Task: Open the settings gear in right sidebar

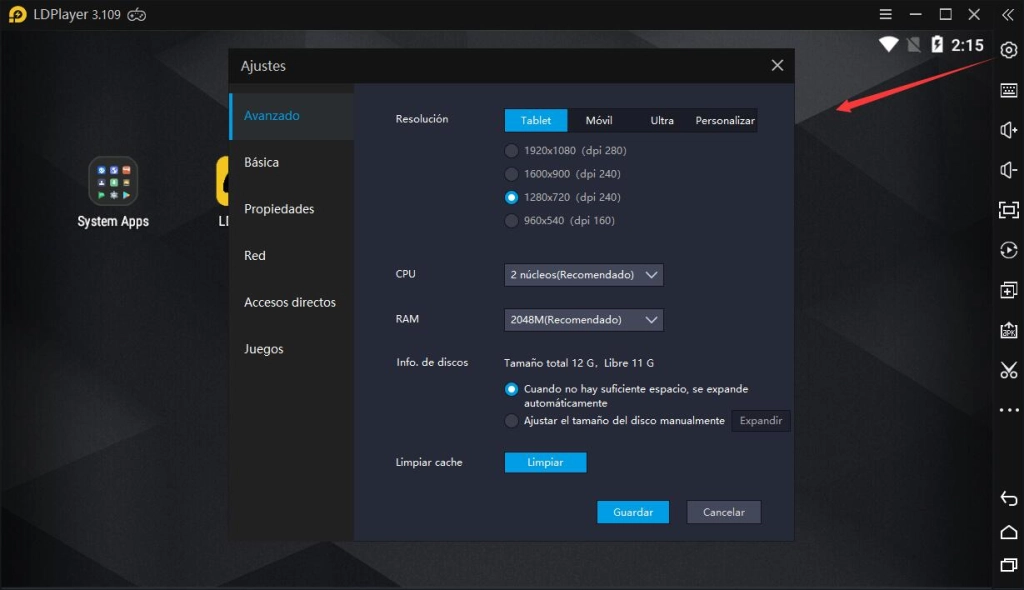Action: [1008, 50]
